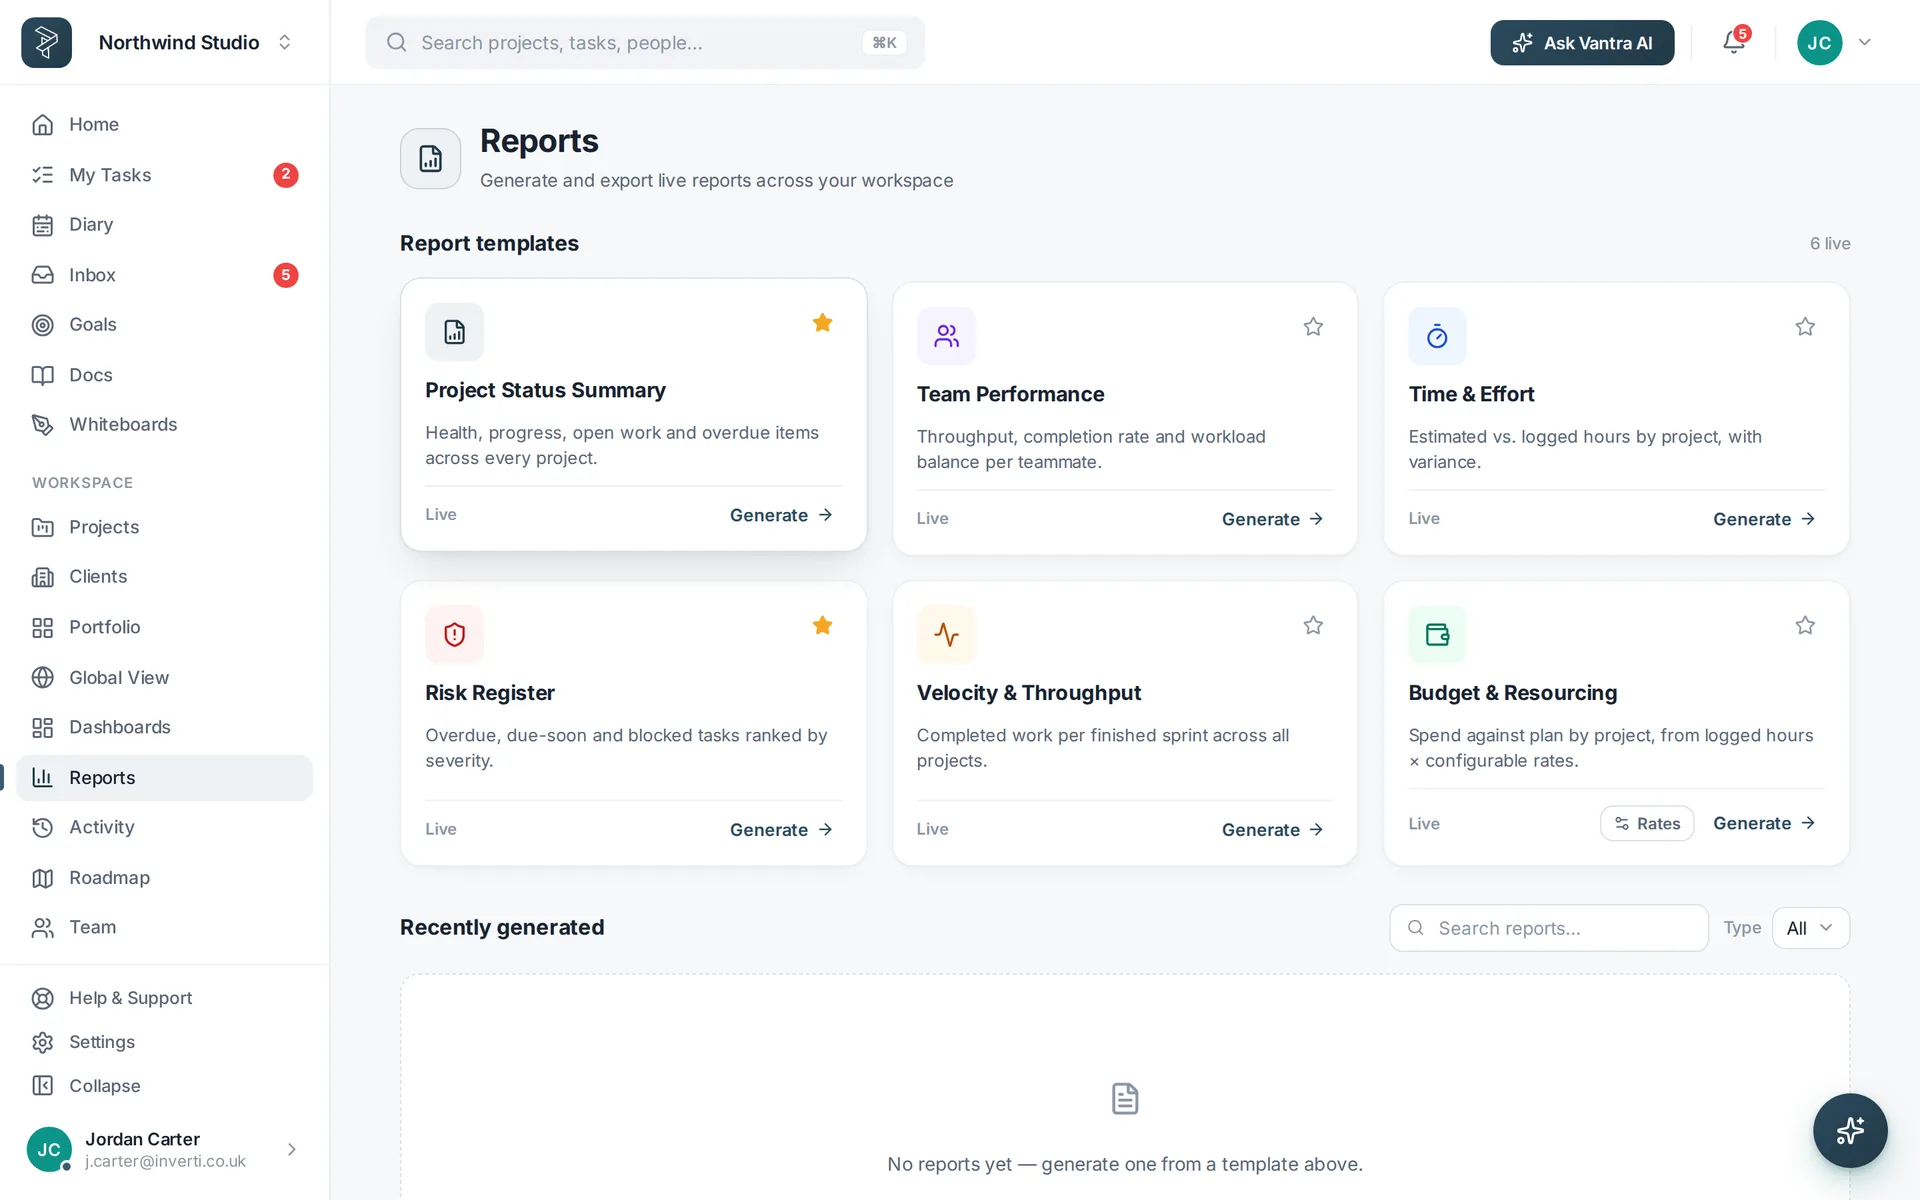Click the Project Status Summary card icon

pyautogui.click(x=454, y=332)
